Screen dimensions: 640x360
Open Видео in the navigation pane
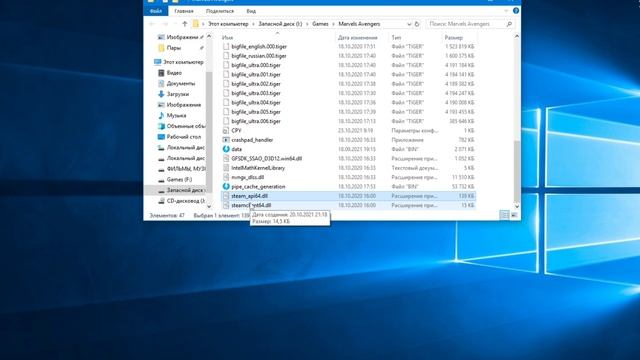click(x=174, y=73)
